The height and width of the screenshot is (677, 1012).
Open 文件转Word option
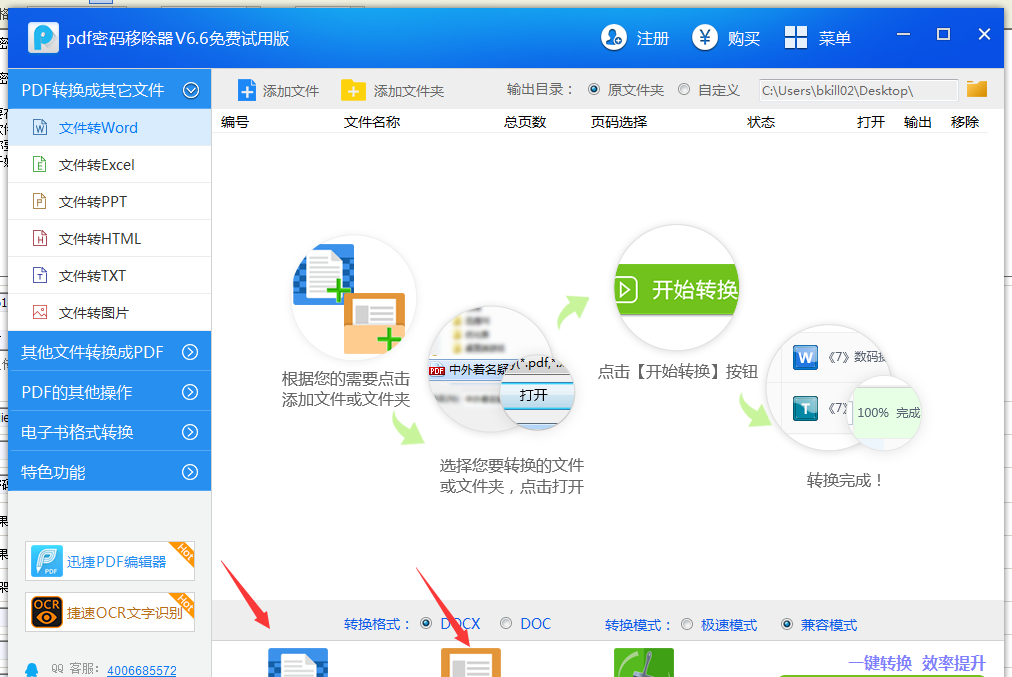point(110,127)
